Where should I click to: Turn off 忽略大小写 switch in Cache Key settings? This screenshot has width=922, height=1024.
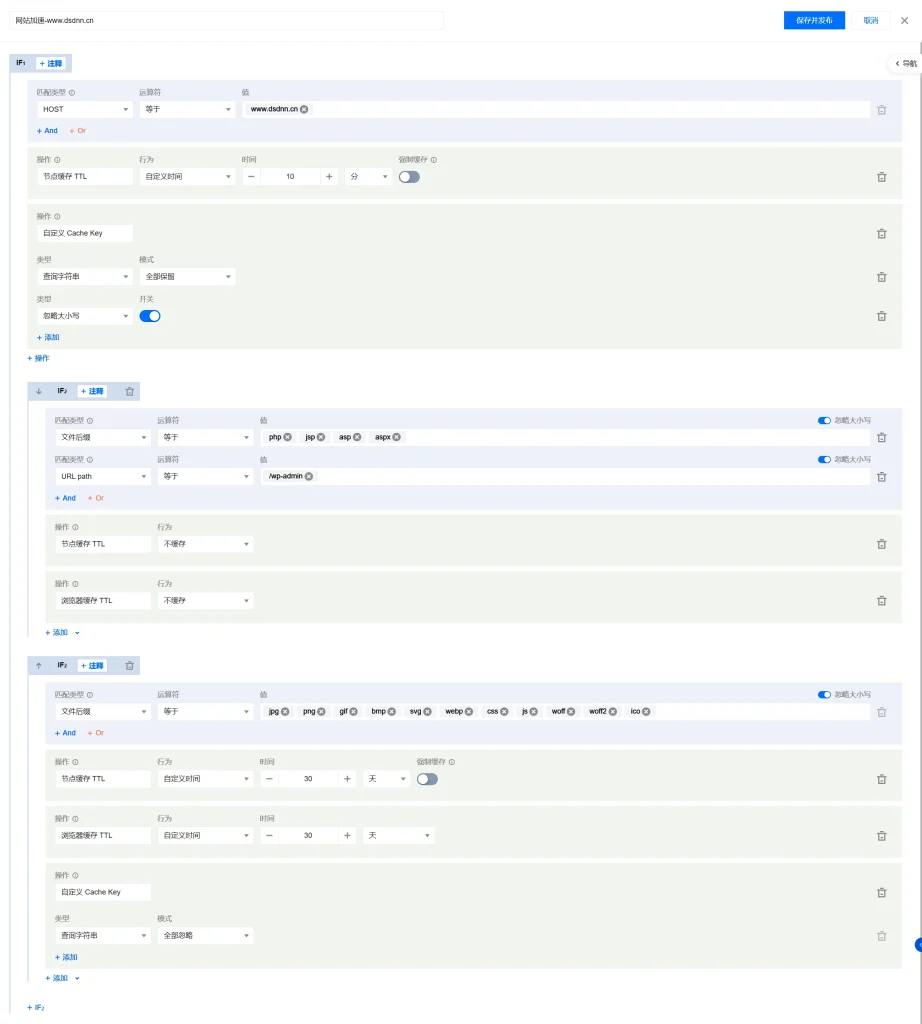coord(150,315)
